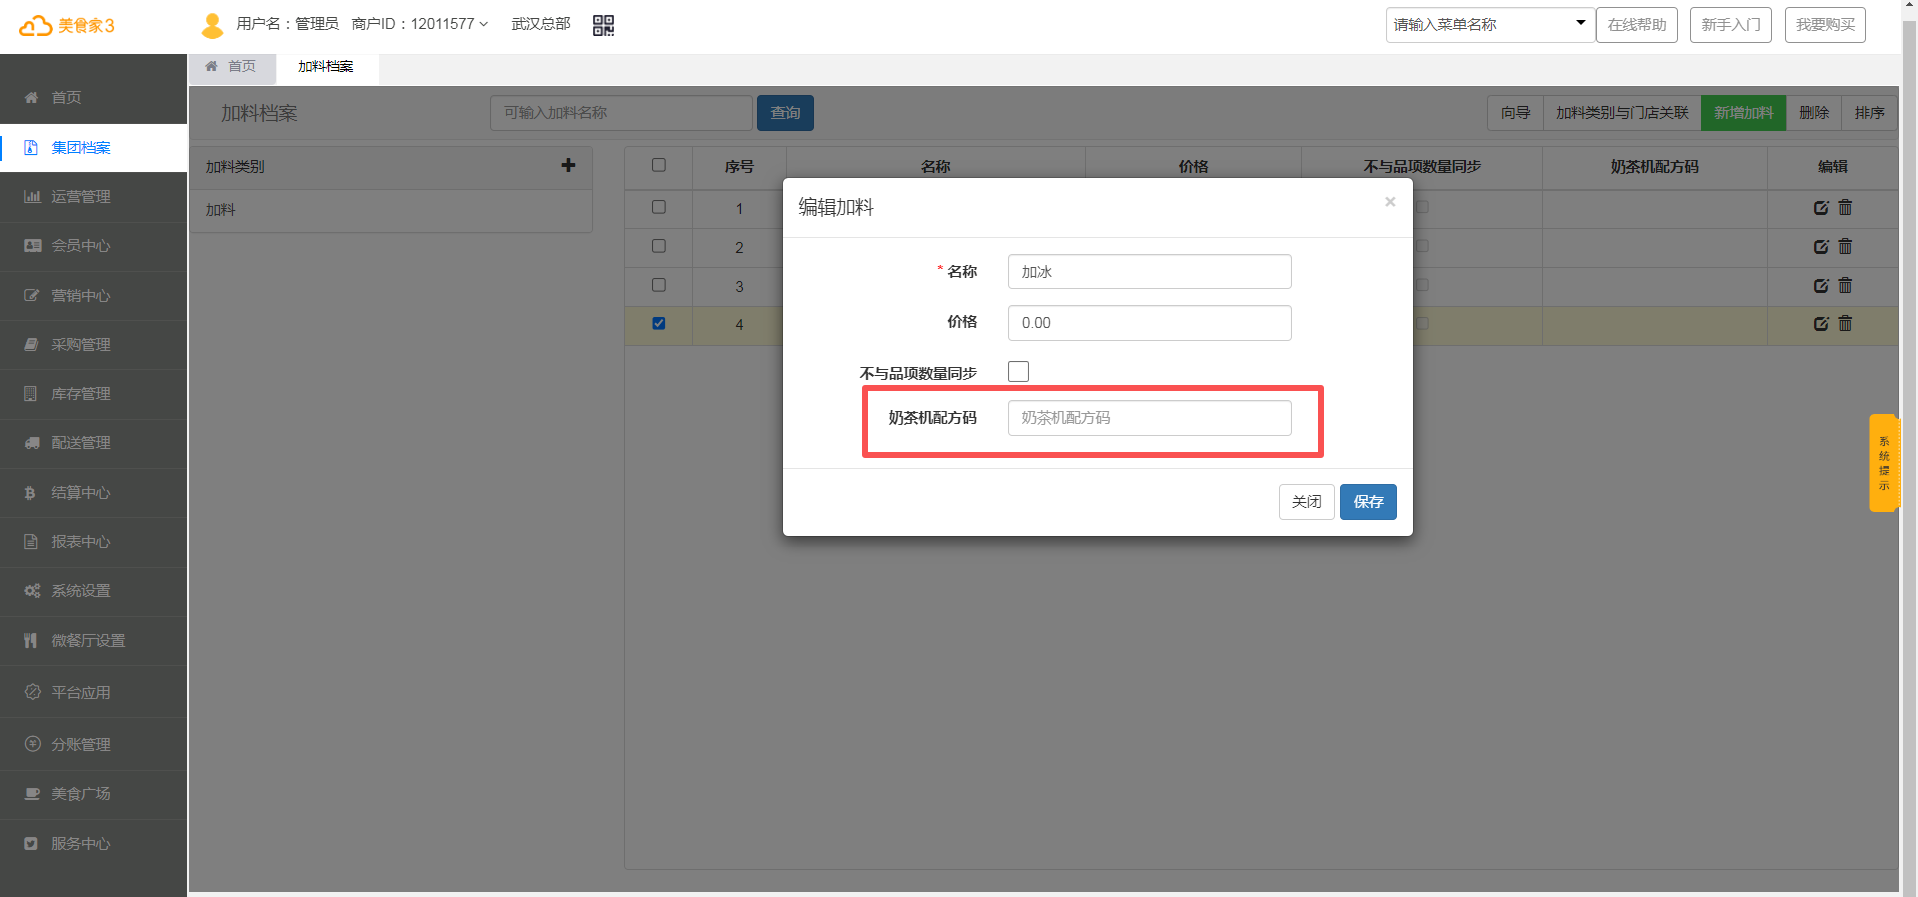Switch to the 加料档案 tab
This screenshot has height=897, width=1918.
pyautogui.click(x=326, y=66)
